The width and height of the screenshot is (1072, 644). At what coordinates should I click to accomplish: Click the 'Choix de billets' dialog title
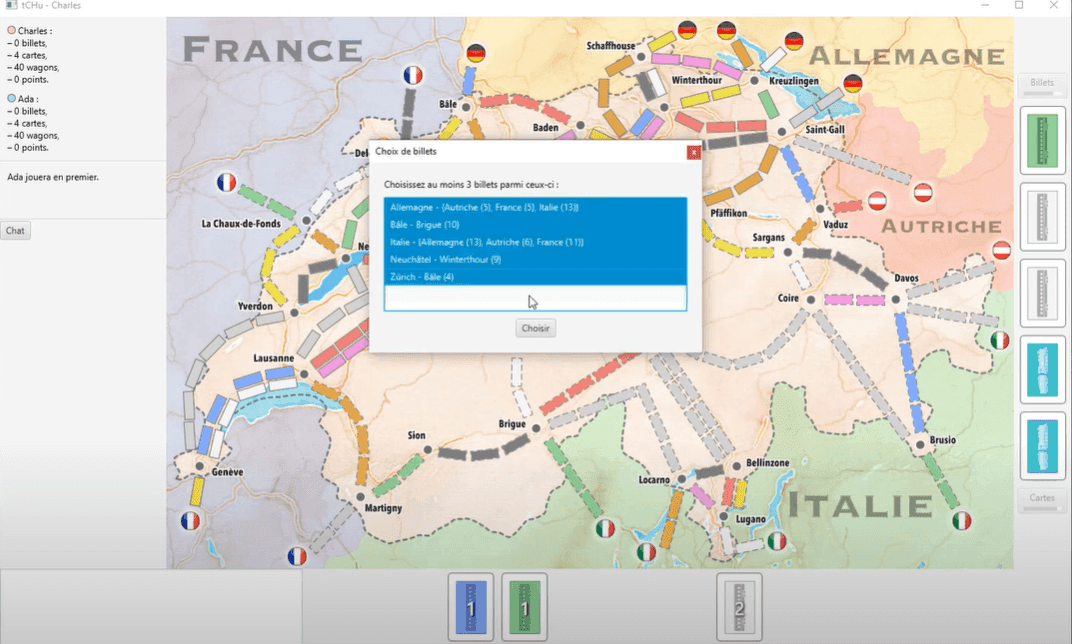(405, 152)
